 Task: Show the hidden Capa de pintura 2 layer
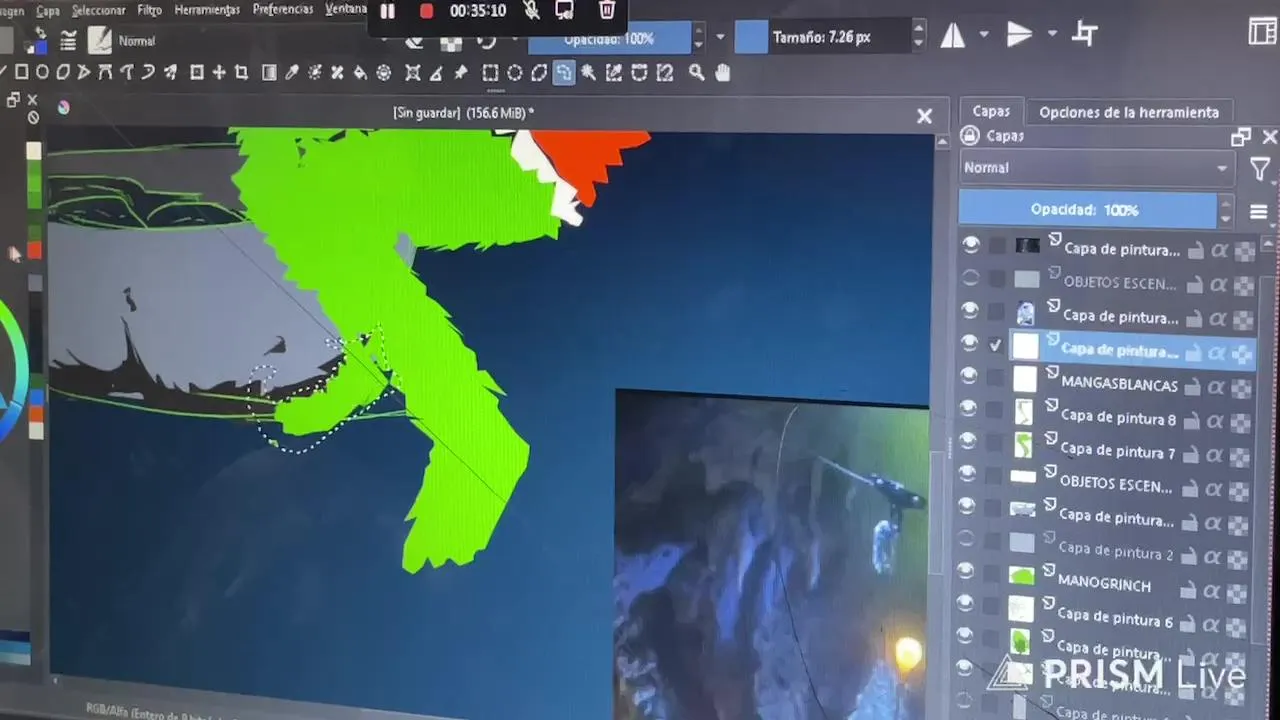pos(966,539)
